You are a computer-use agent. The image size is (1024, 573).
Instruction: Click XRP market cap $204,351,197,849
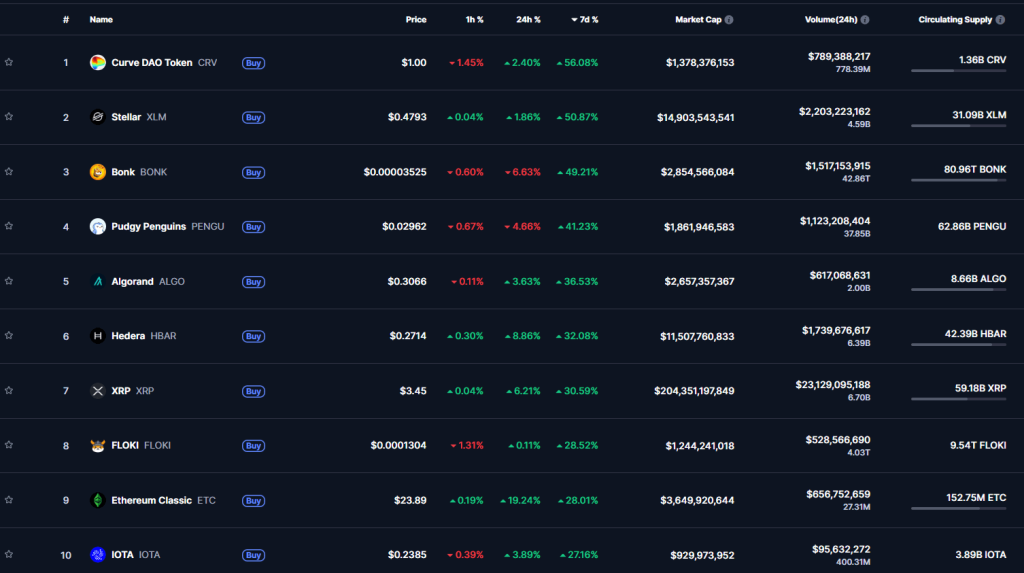coord(694,391)
